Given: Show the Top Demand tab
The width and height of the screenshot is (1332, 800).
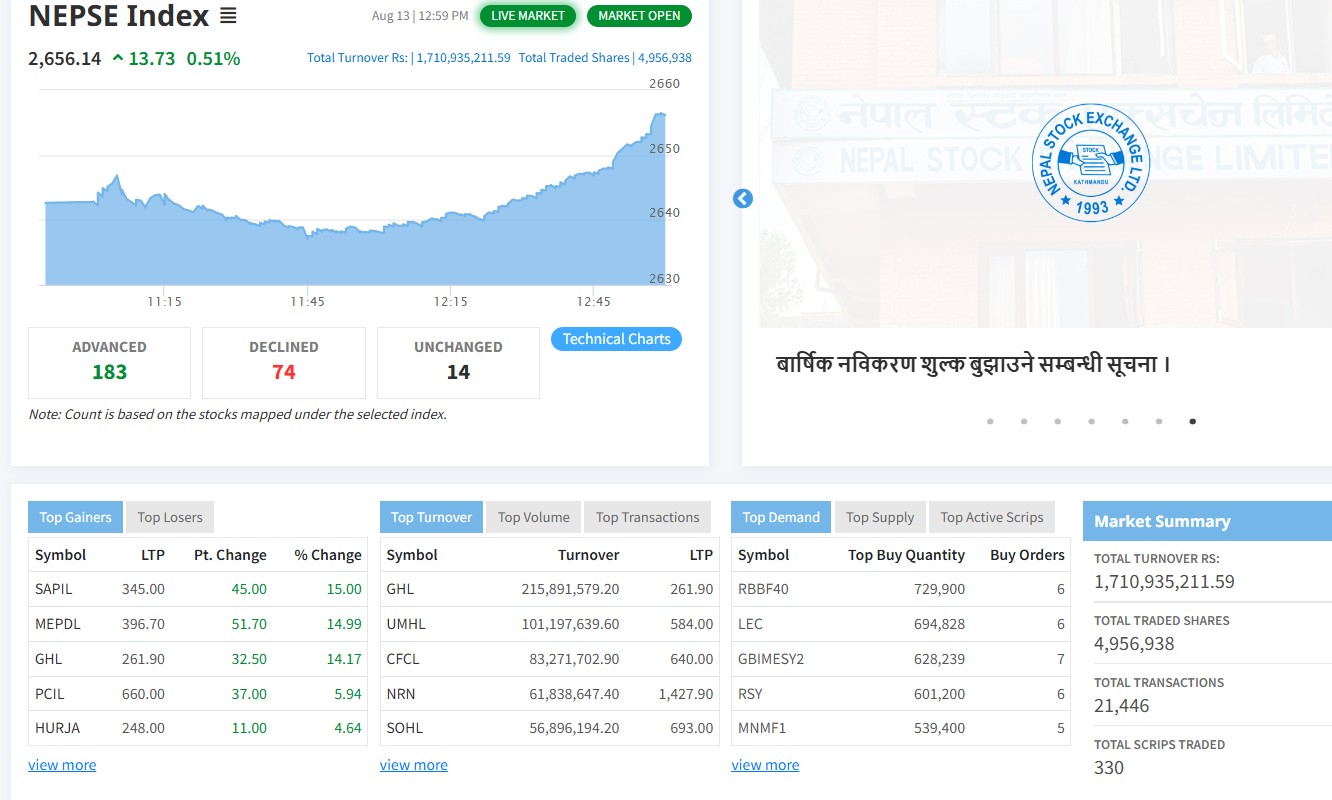Looking at the screenshot, I should [x=781, y=517].
